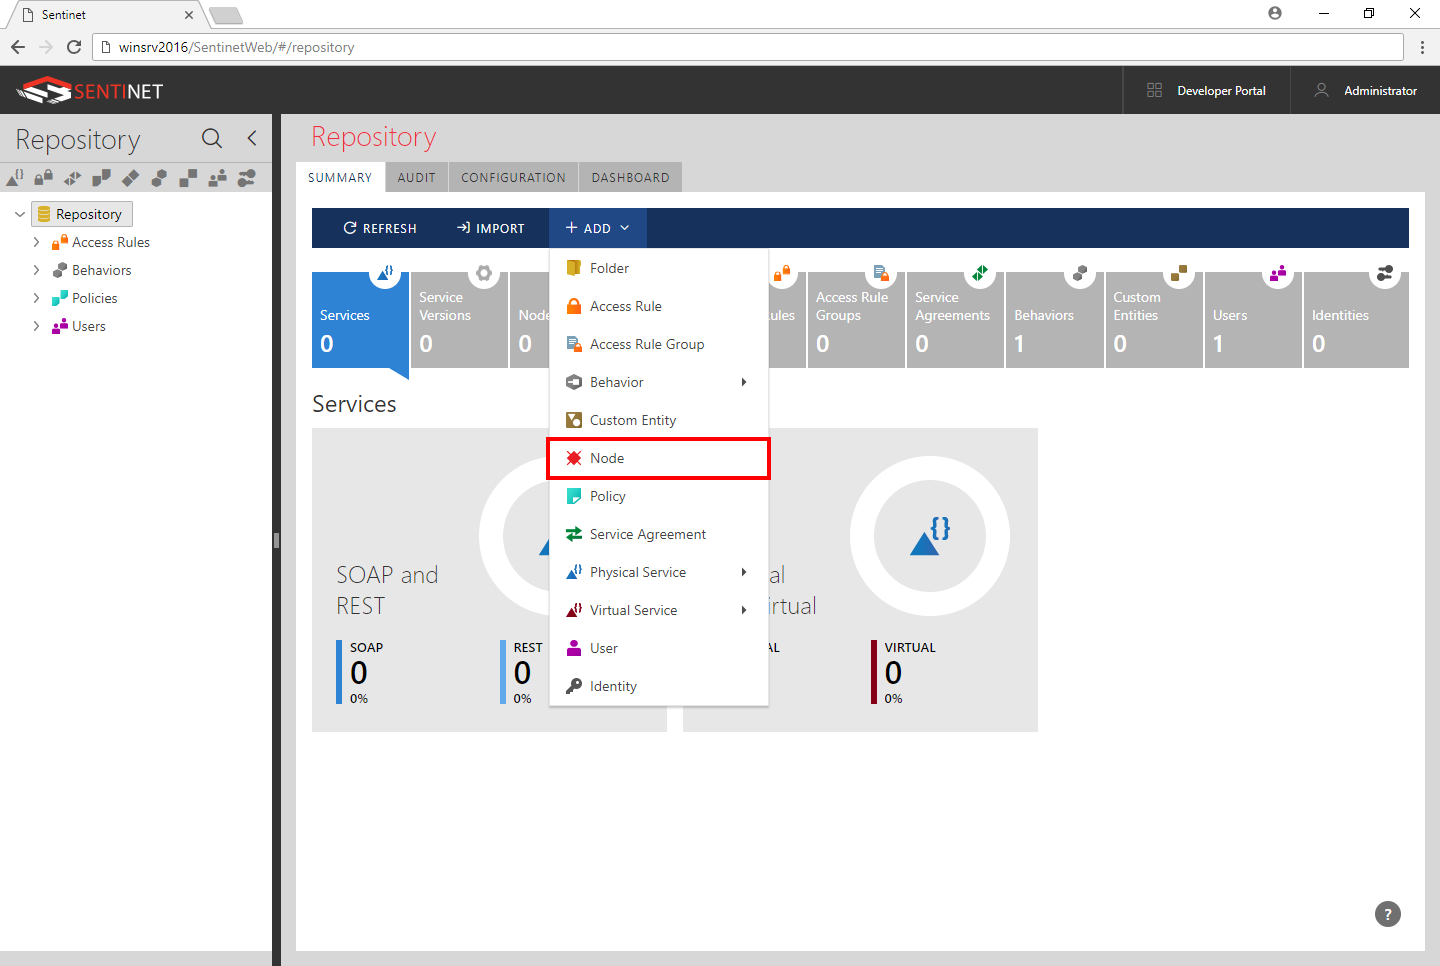The width and height of the screenshot is (1440, 966).
Task: Click the browser address bar
Action: click(748, 47)
